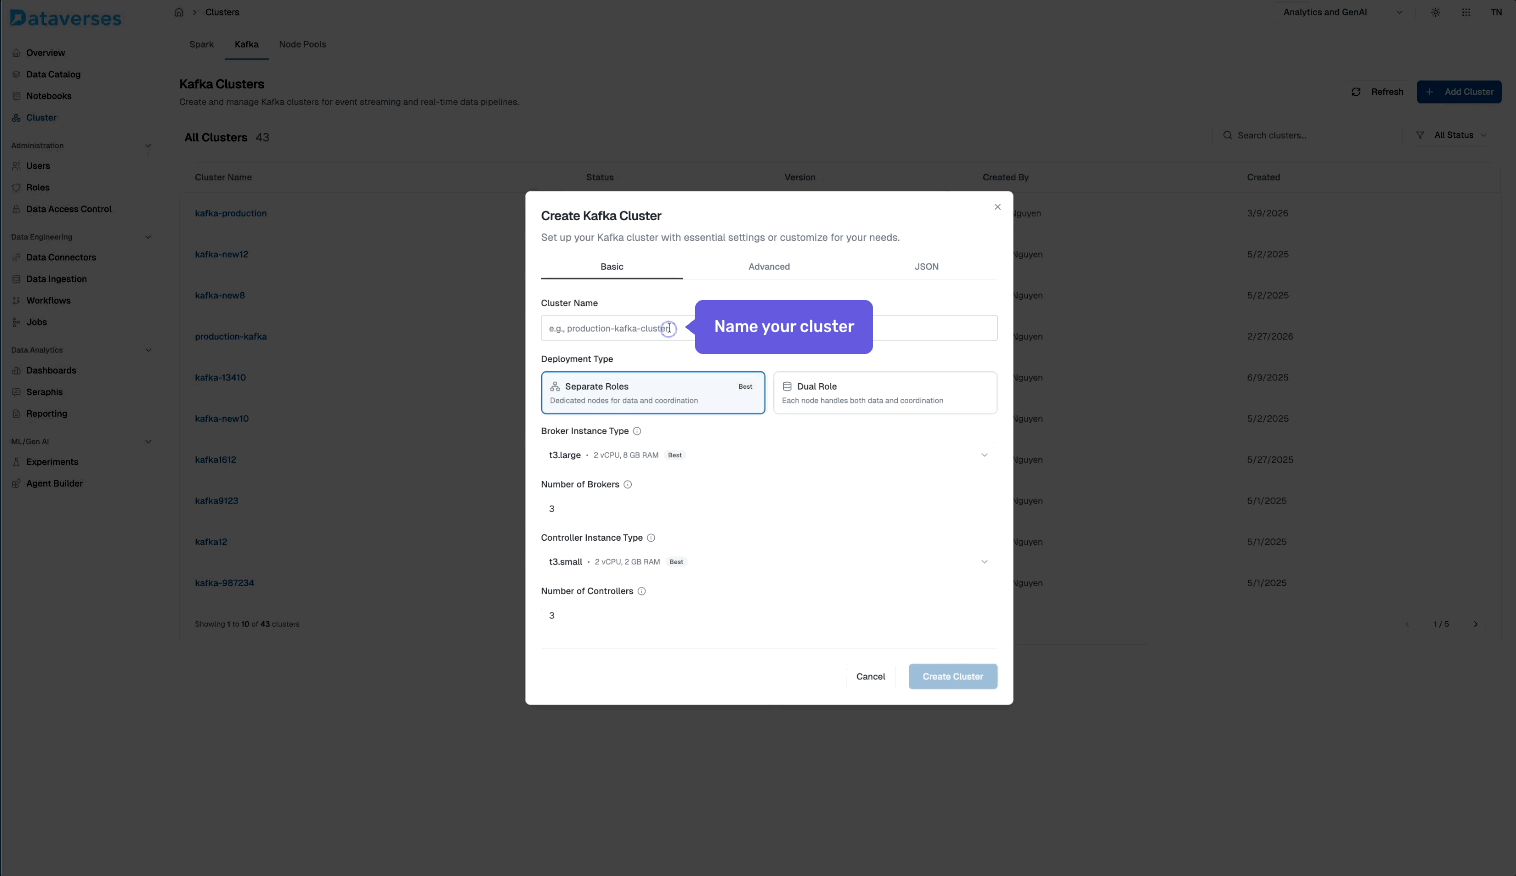Switch to the Kafka tab

pos(247,44)
